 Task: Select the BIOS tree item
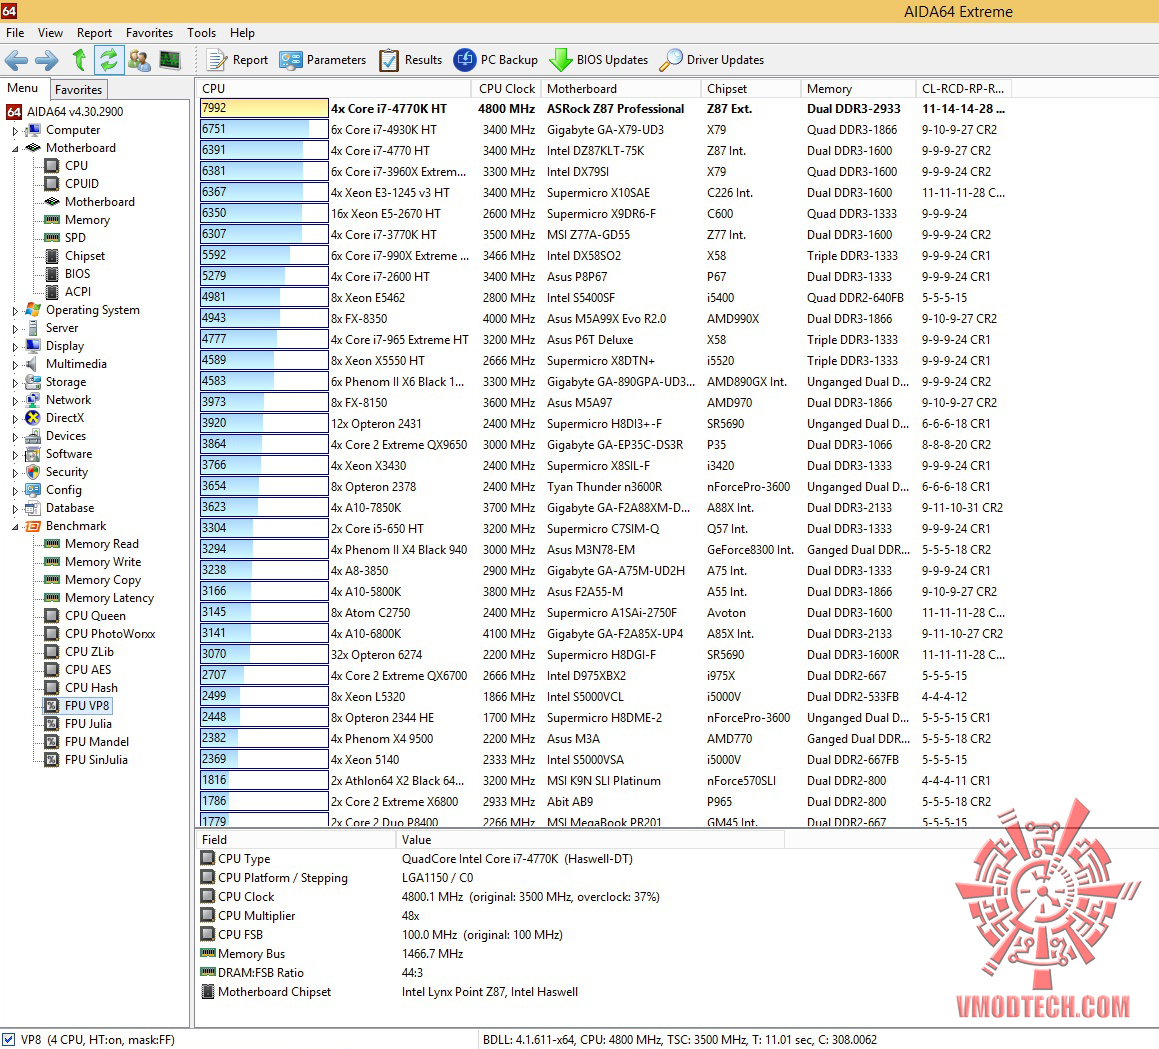pyautogui.click(x=78, y=274)
